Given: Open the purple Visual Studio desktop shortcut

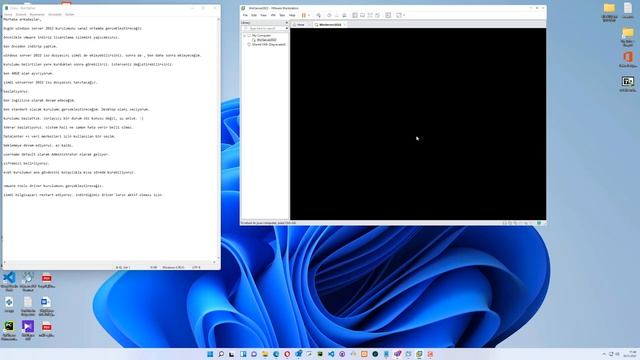Looking at the screenshot, I should (28, 330).
